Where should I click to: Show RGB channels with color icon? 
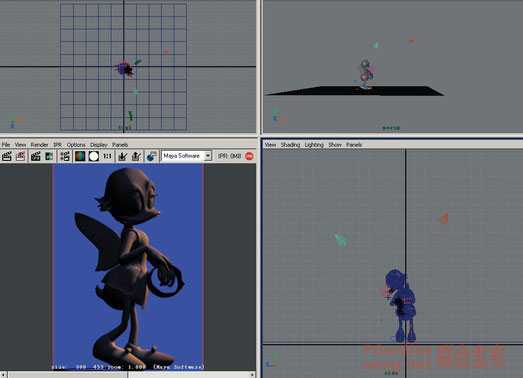80,156
